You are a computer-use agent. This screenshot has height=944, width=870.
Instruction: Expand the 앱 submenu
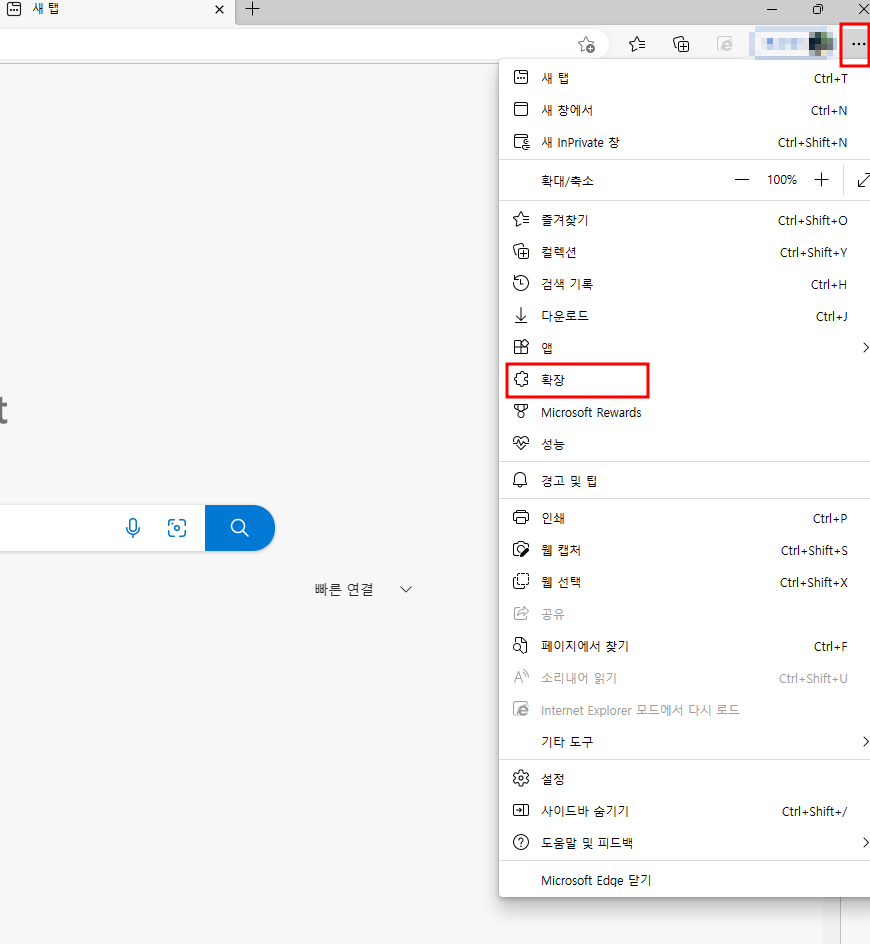pos(685,348)
